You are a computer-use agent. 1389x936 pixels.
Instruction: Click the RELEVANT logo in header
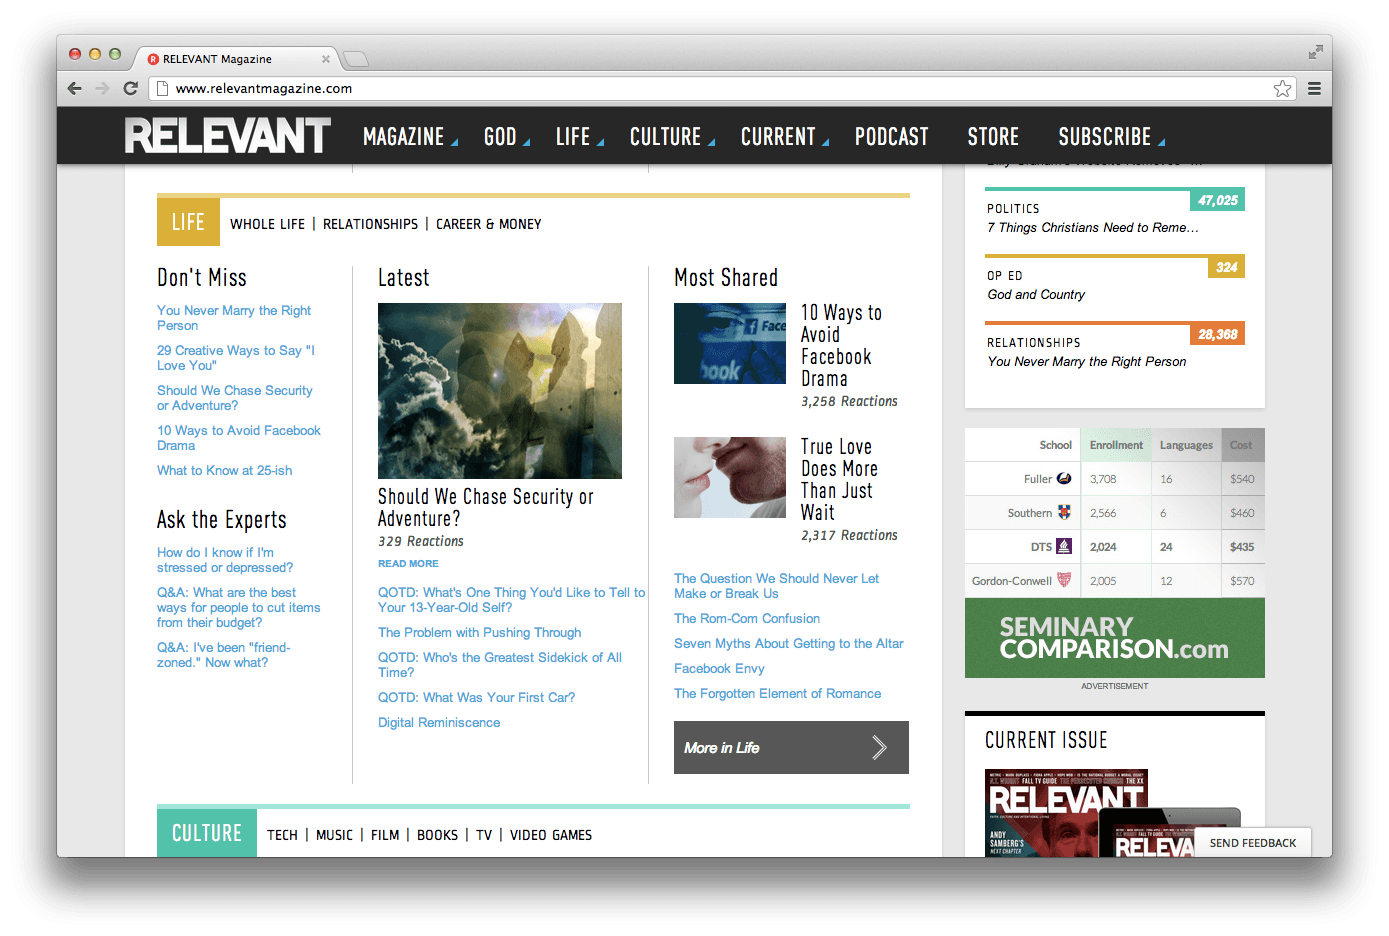click(x=228, y=136)
